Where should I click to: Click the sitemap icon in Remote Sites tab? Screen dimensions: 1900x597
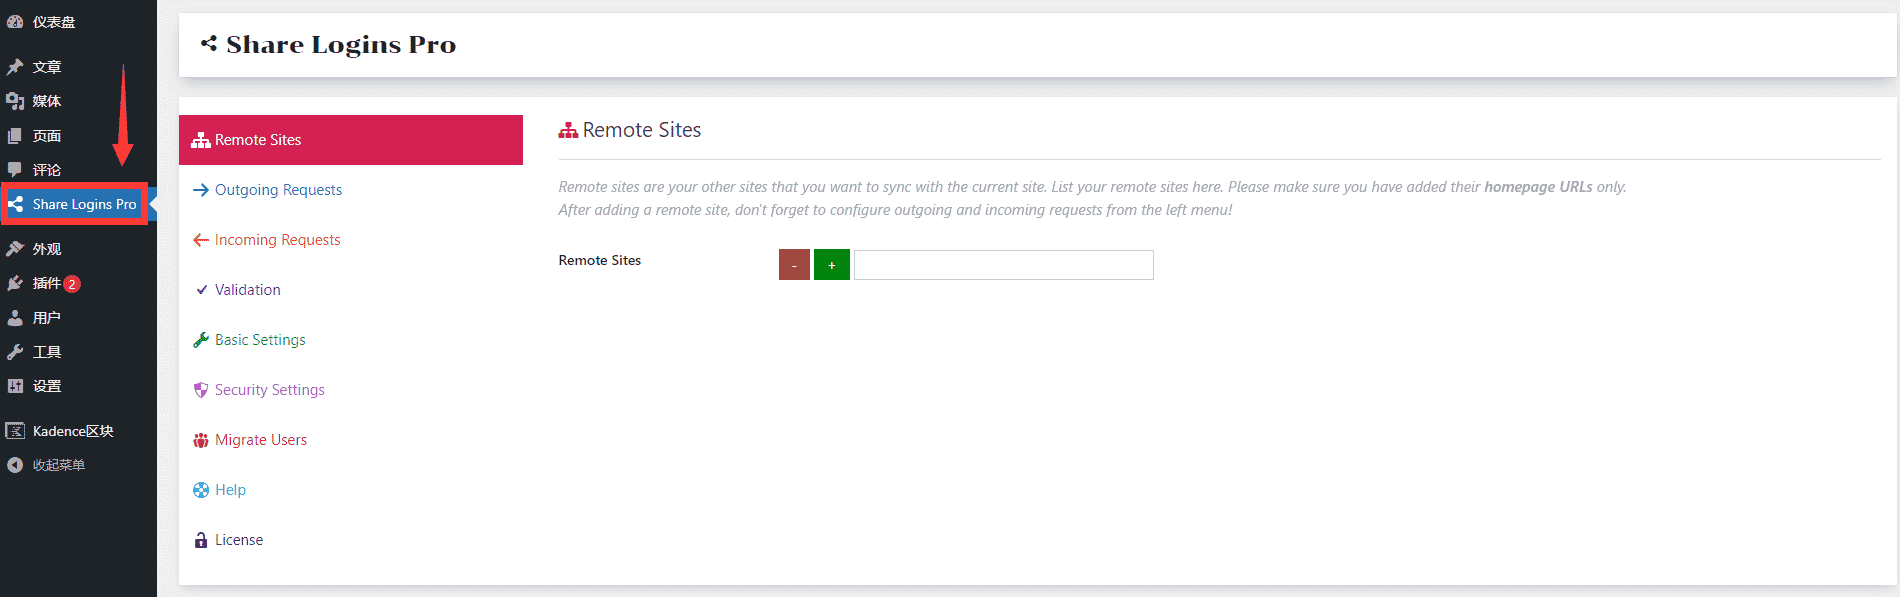point(201,140)
